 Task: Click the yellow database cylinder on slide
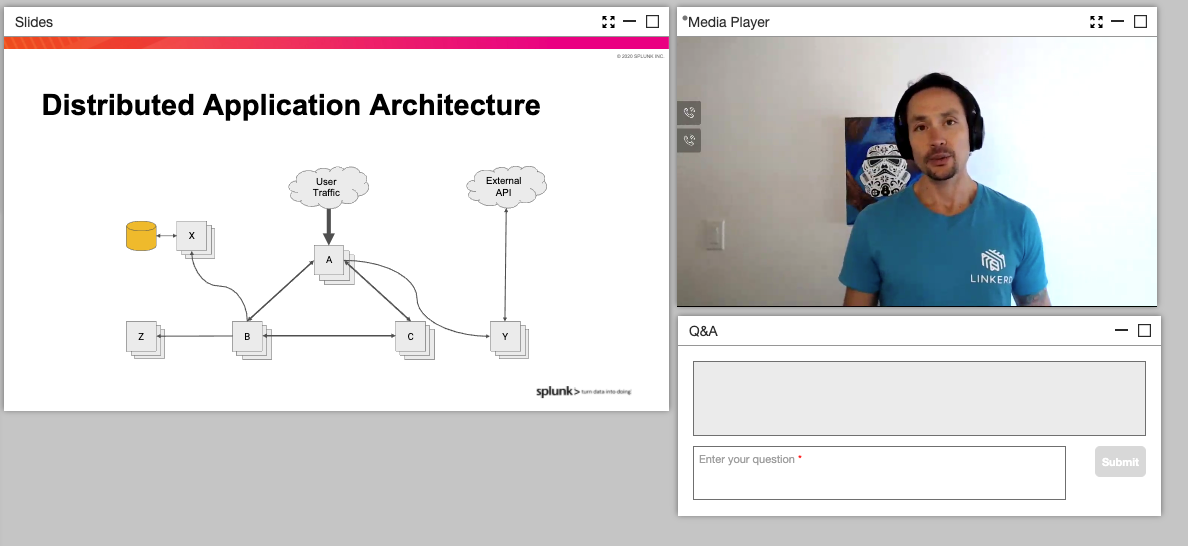(141, 236)
